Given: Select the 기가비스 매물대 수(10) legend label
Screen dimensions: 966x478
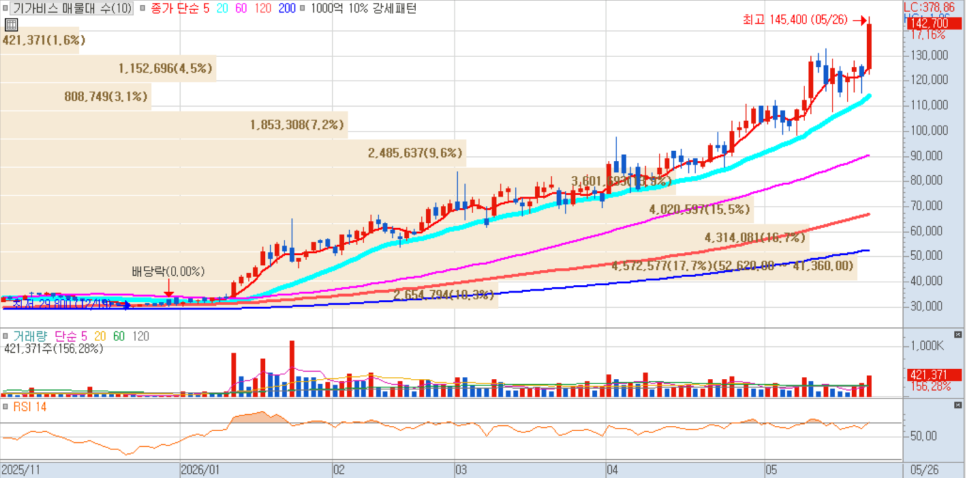Looking at the screenshot, I should pyautogui.click(x=73, y=9).
